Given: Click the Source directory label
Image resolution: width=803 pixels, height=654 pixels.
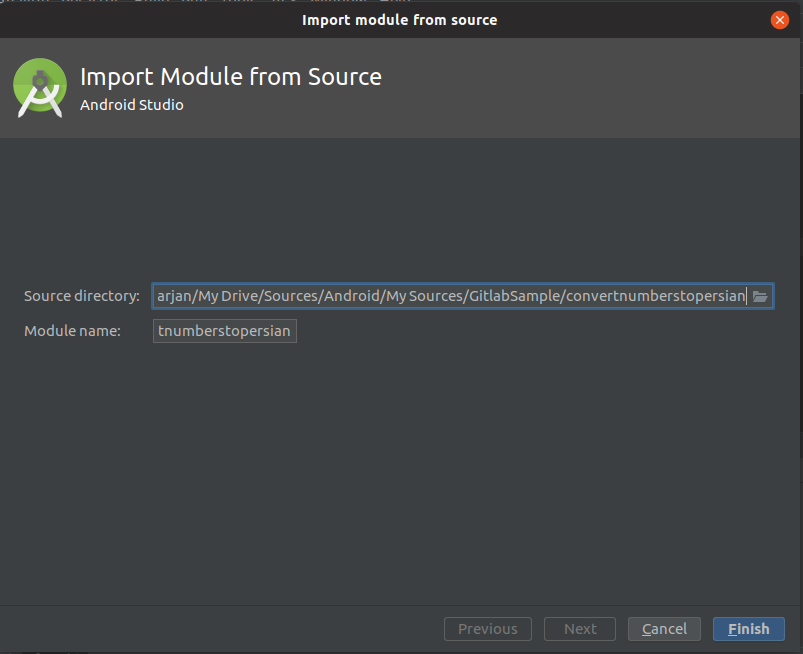Looking at the screenshot, I should [x=82, y=296].
